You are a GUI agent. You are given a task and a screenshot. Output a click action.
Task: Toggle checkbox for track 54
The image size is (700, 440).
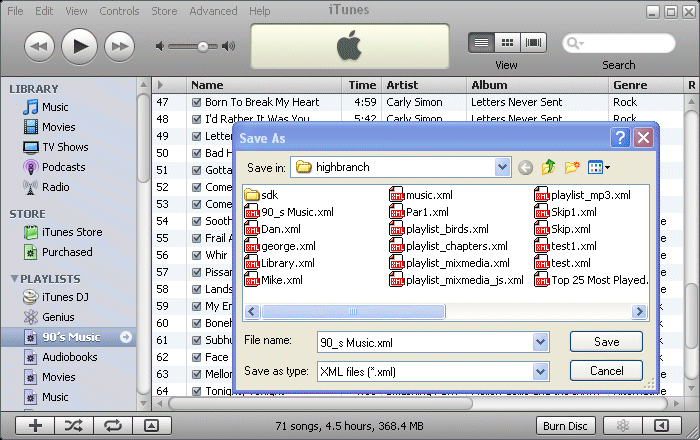coord(196,221)
